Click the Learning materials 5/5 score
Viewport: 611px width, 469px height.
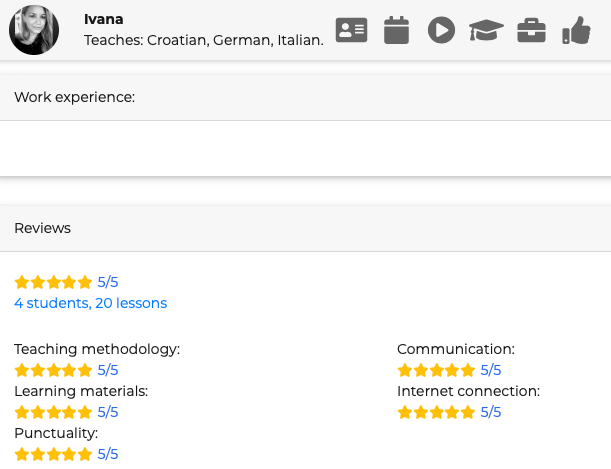(x=108, y=412)
